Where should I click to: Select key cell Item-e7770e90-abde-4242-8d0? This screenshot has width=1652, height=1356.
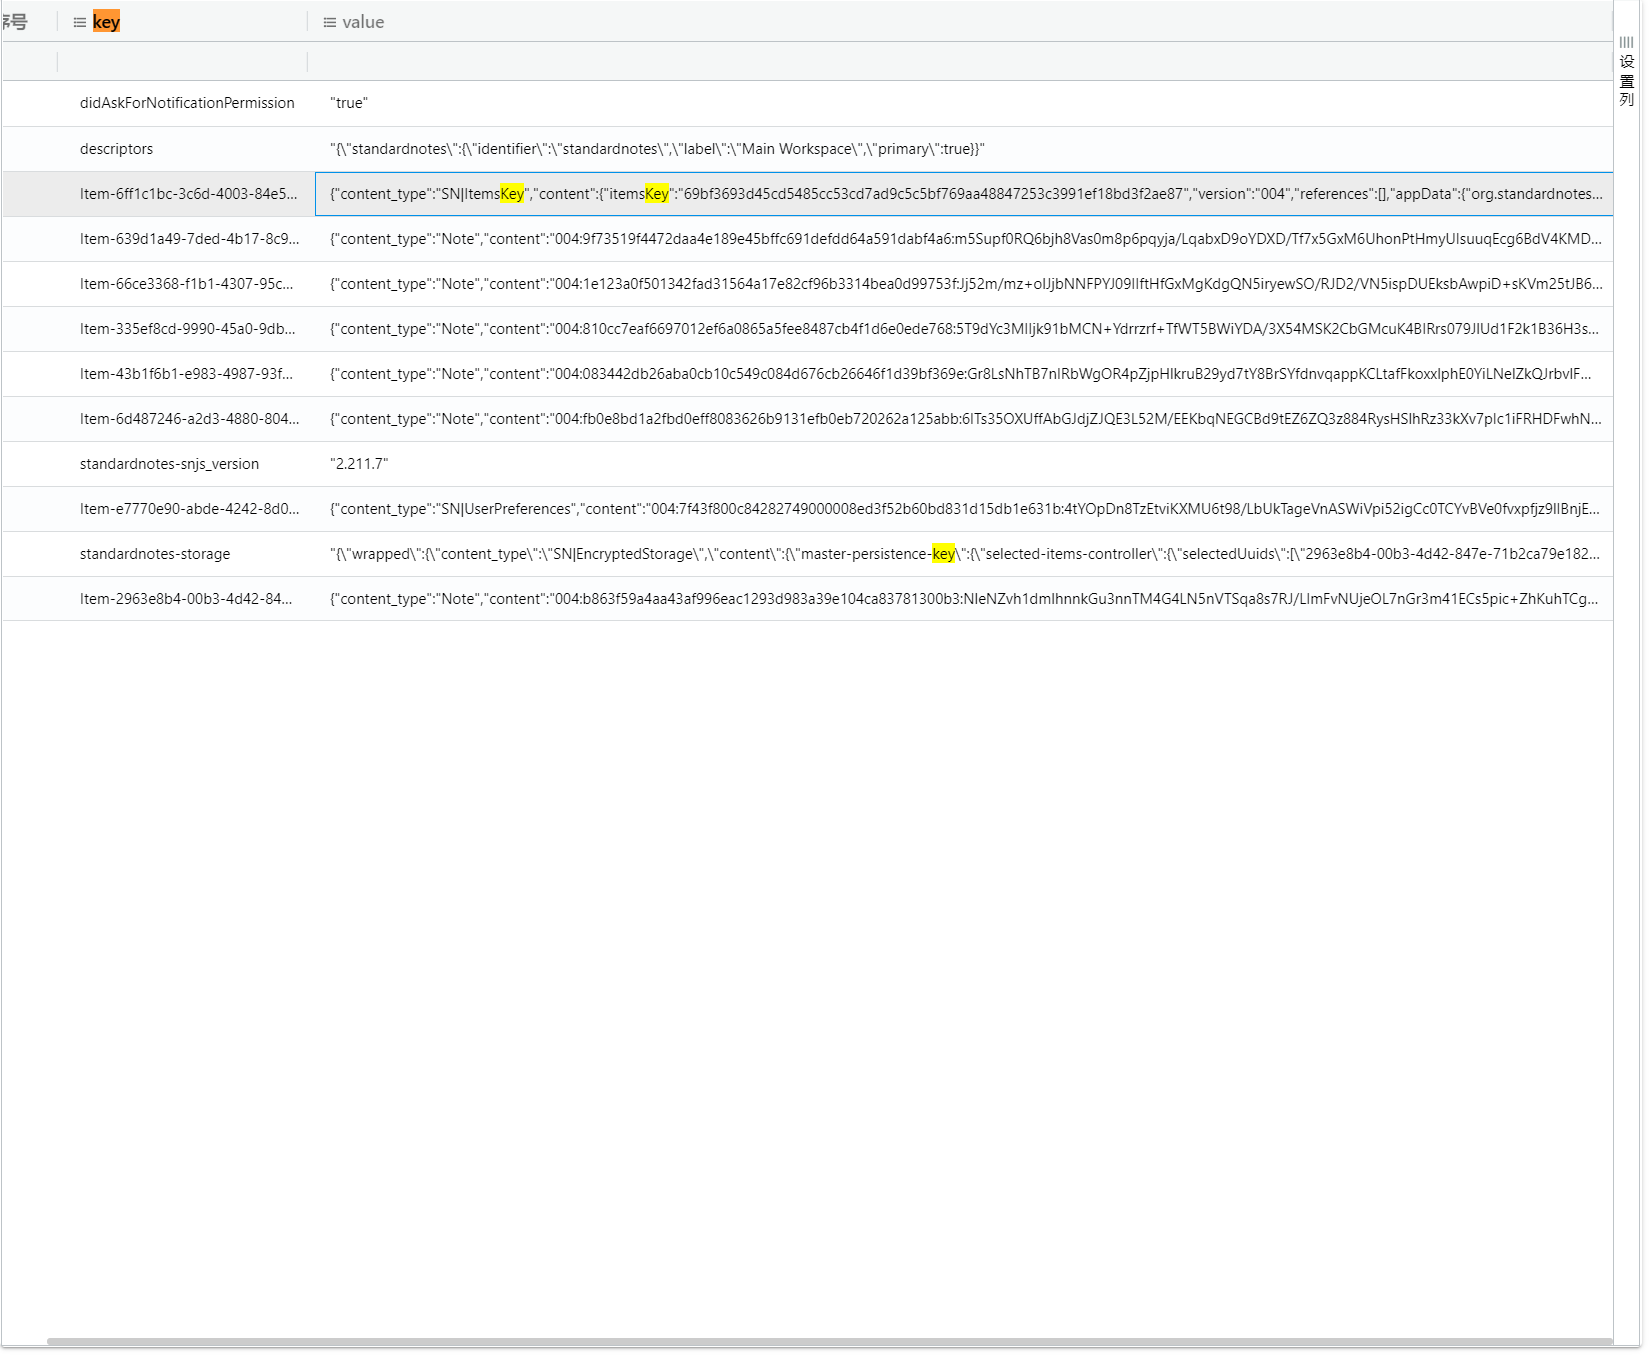tap(187, 509)
